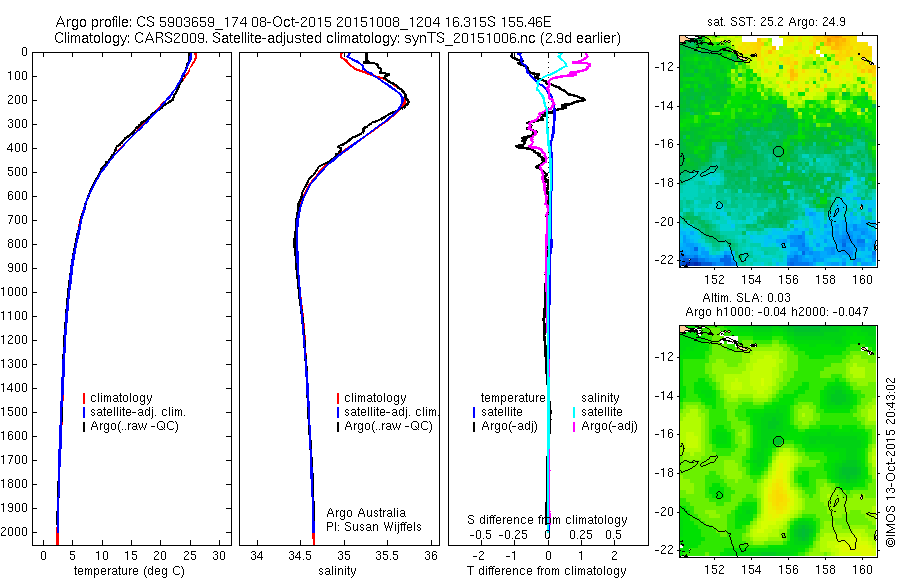Image resolution: width=900 pixels, height=580 pixels.
Task: Click the 'sat. SST: 25.2 Argo: 24.9' heading
Action: pyautogui.click(x=776, y=22)
